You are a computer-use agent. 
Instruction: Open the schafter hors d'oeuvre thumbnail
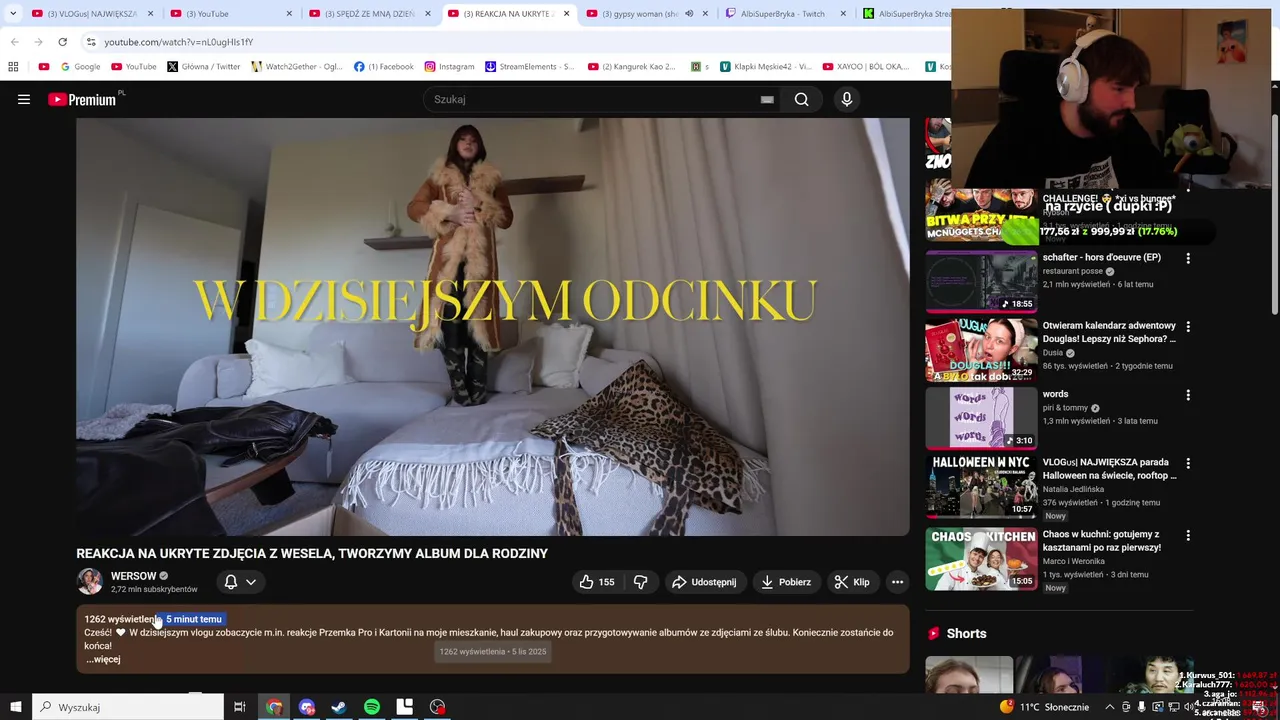click(981, 281)
